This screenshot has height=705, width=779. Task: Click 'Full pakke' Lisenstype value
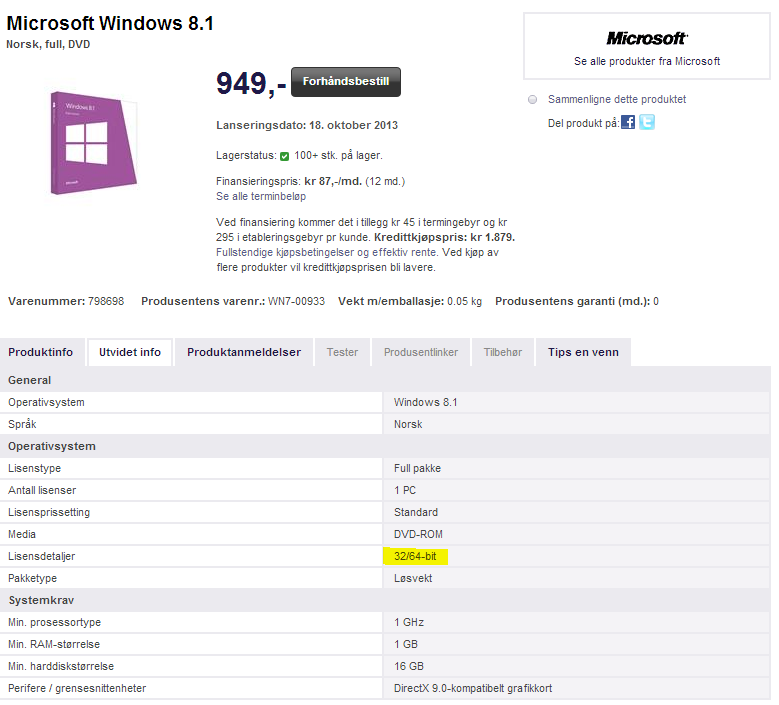pos(417,469)
